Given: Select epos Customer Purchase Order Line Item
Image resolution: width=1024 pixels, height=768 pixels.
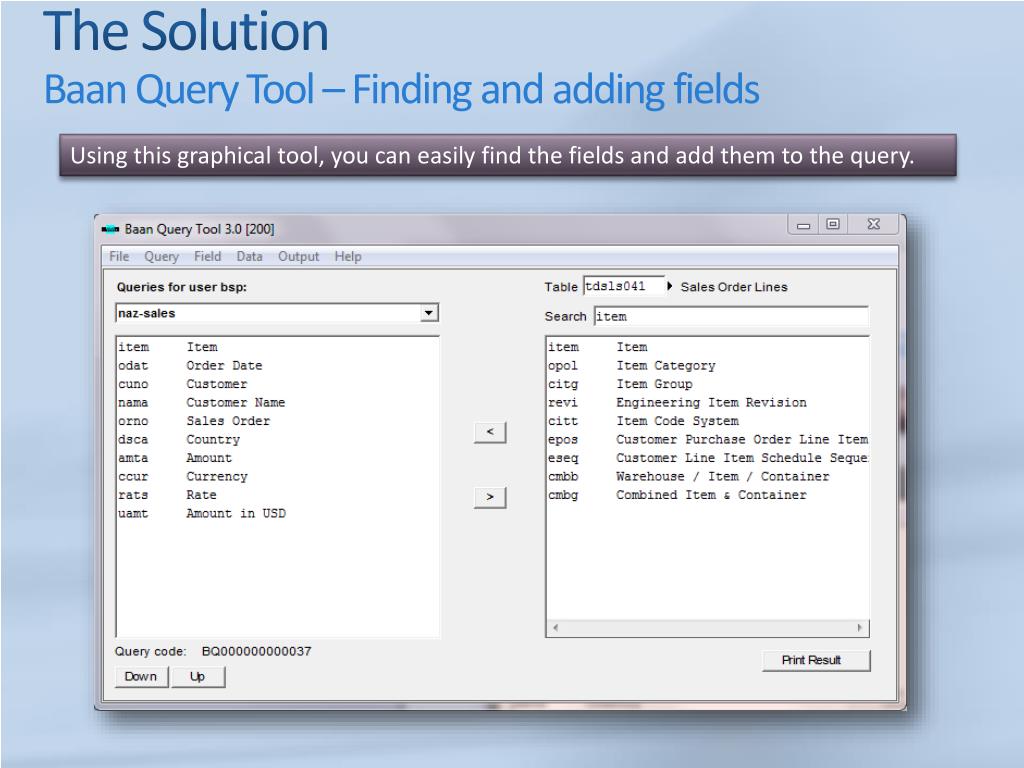Looking at the screenshot, I should (707, 440).
